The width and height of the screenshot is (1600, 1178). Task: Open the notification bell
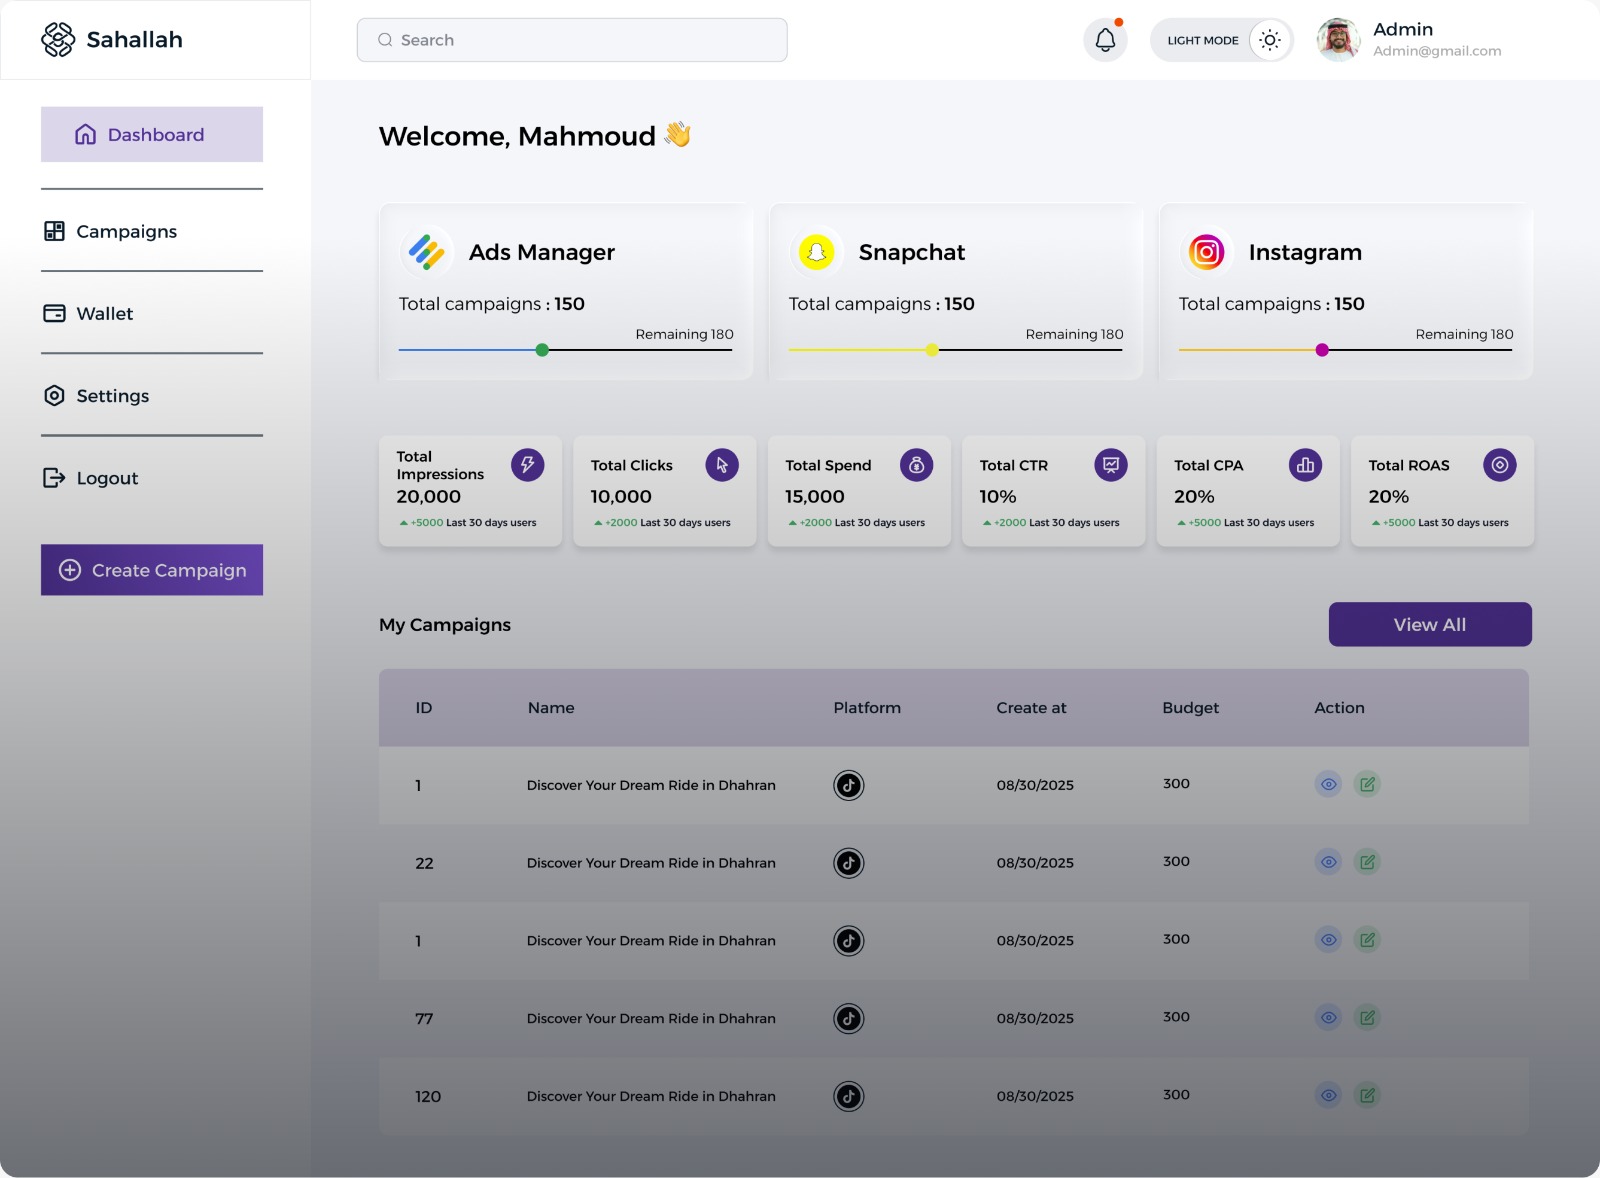point(1105,39)
